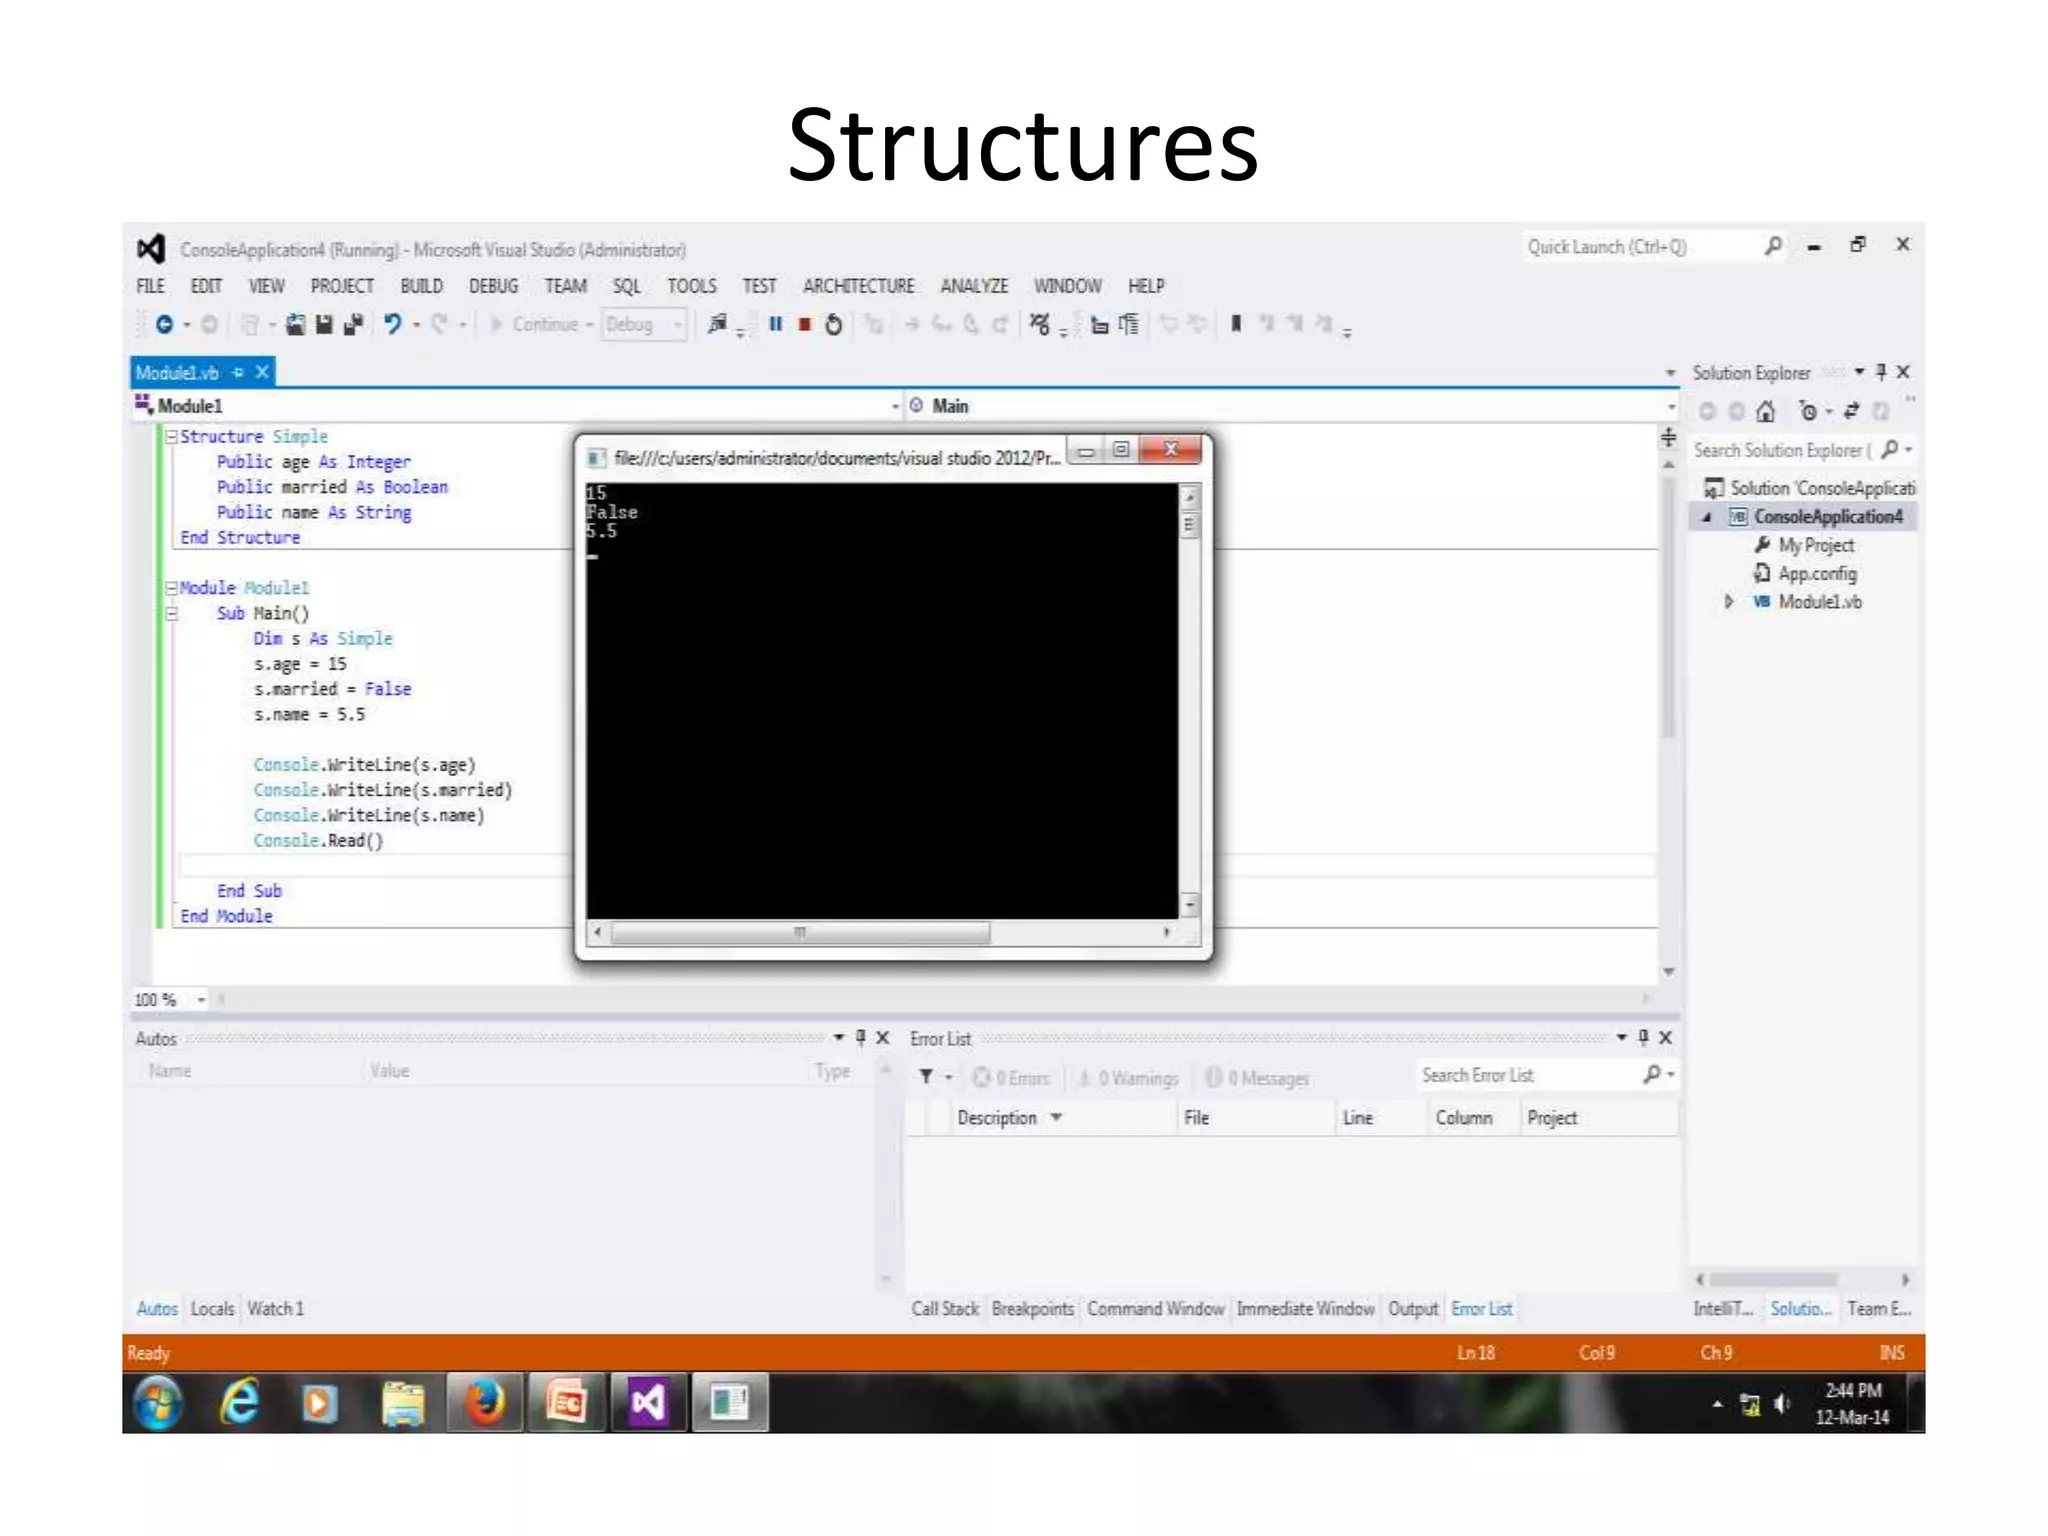Select App.config in Solution Explorer
The width and height of the screenshot is (2048, 1536).
(x=1816, y=574)
